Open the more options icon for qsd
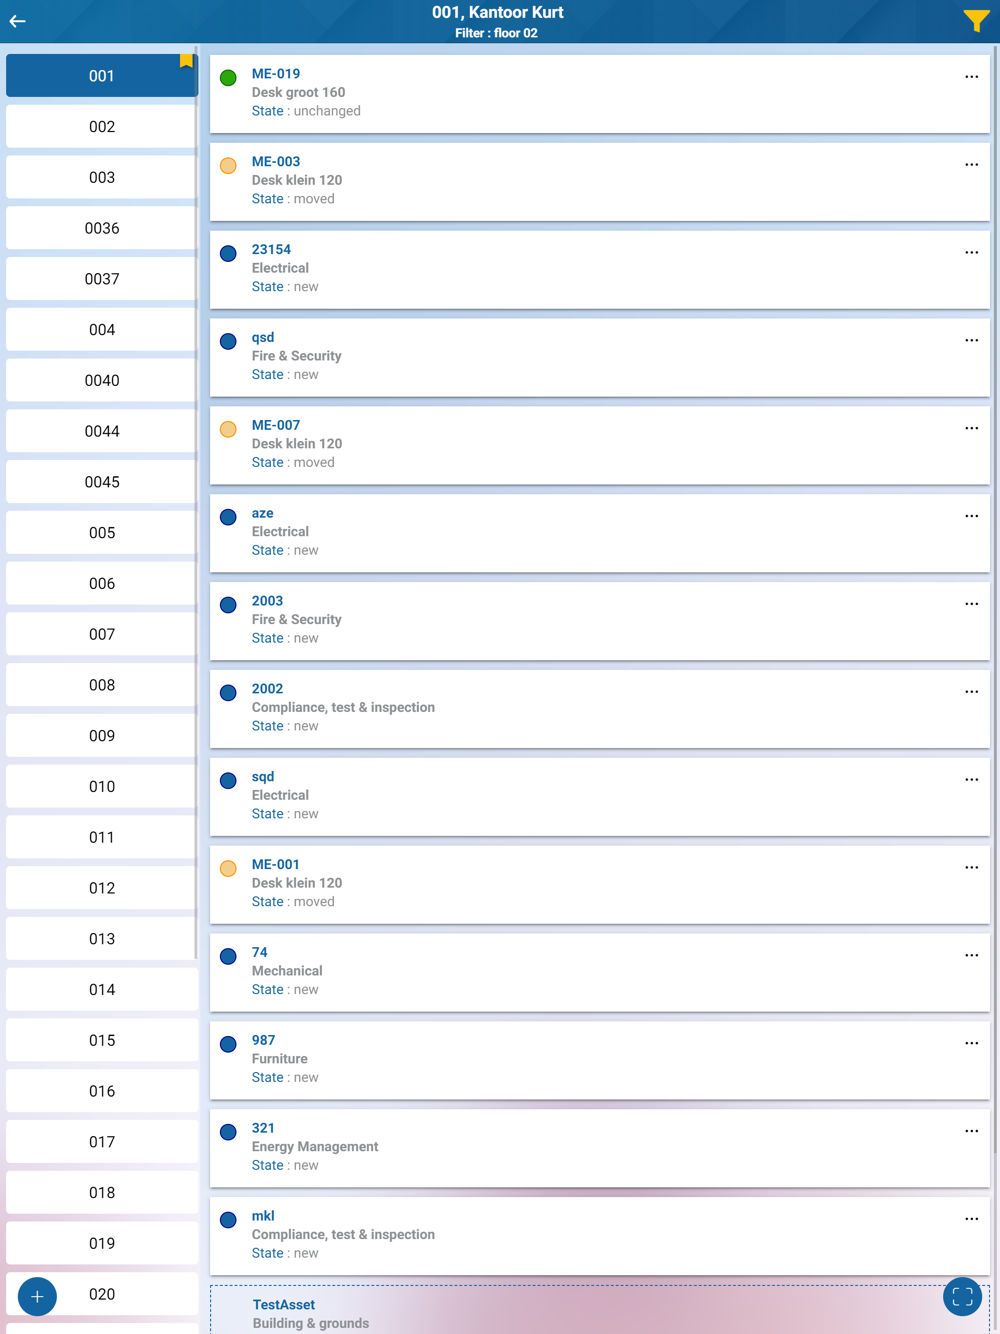This screenshot has width=1000, height=1334. 971,341
